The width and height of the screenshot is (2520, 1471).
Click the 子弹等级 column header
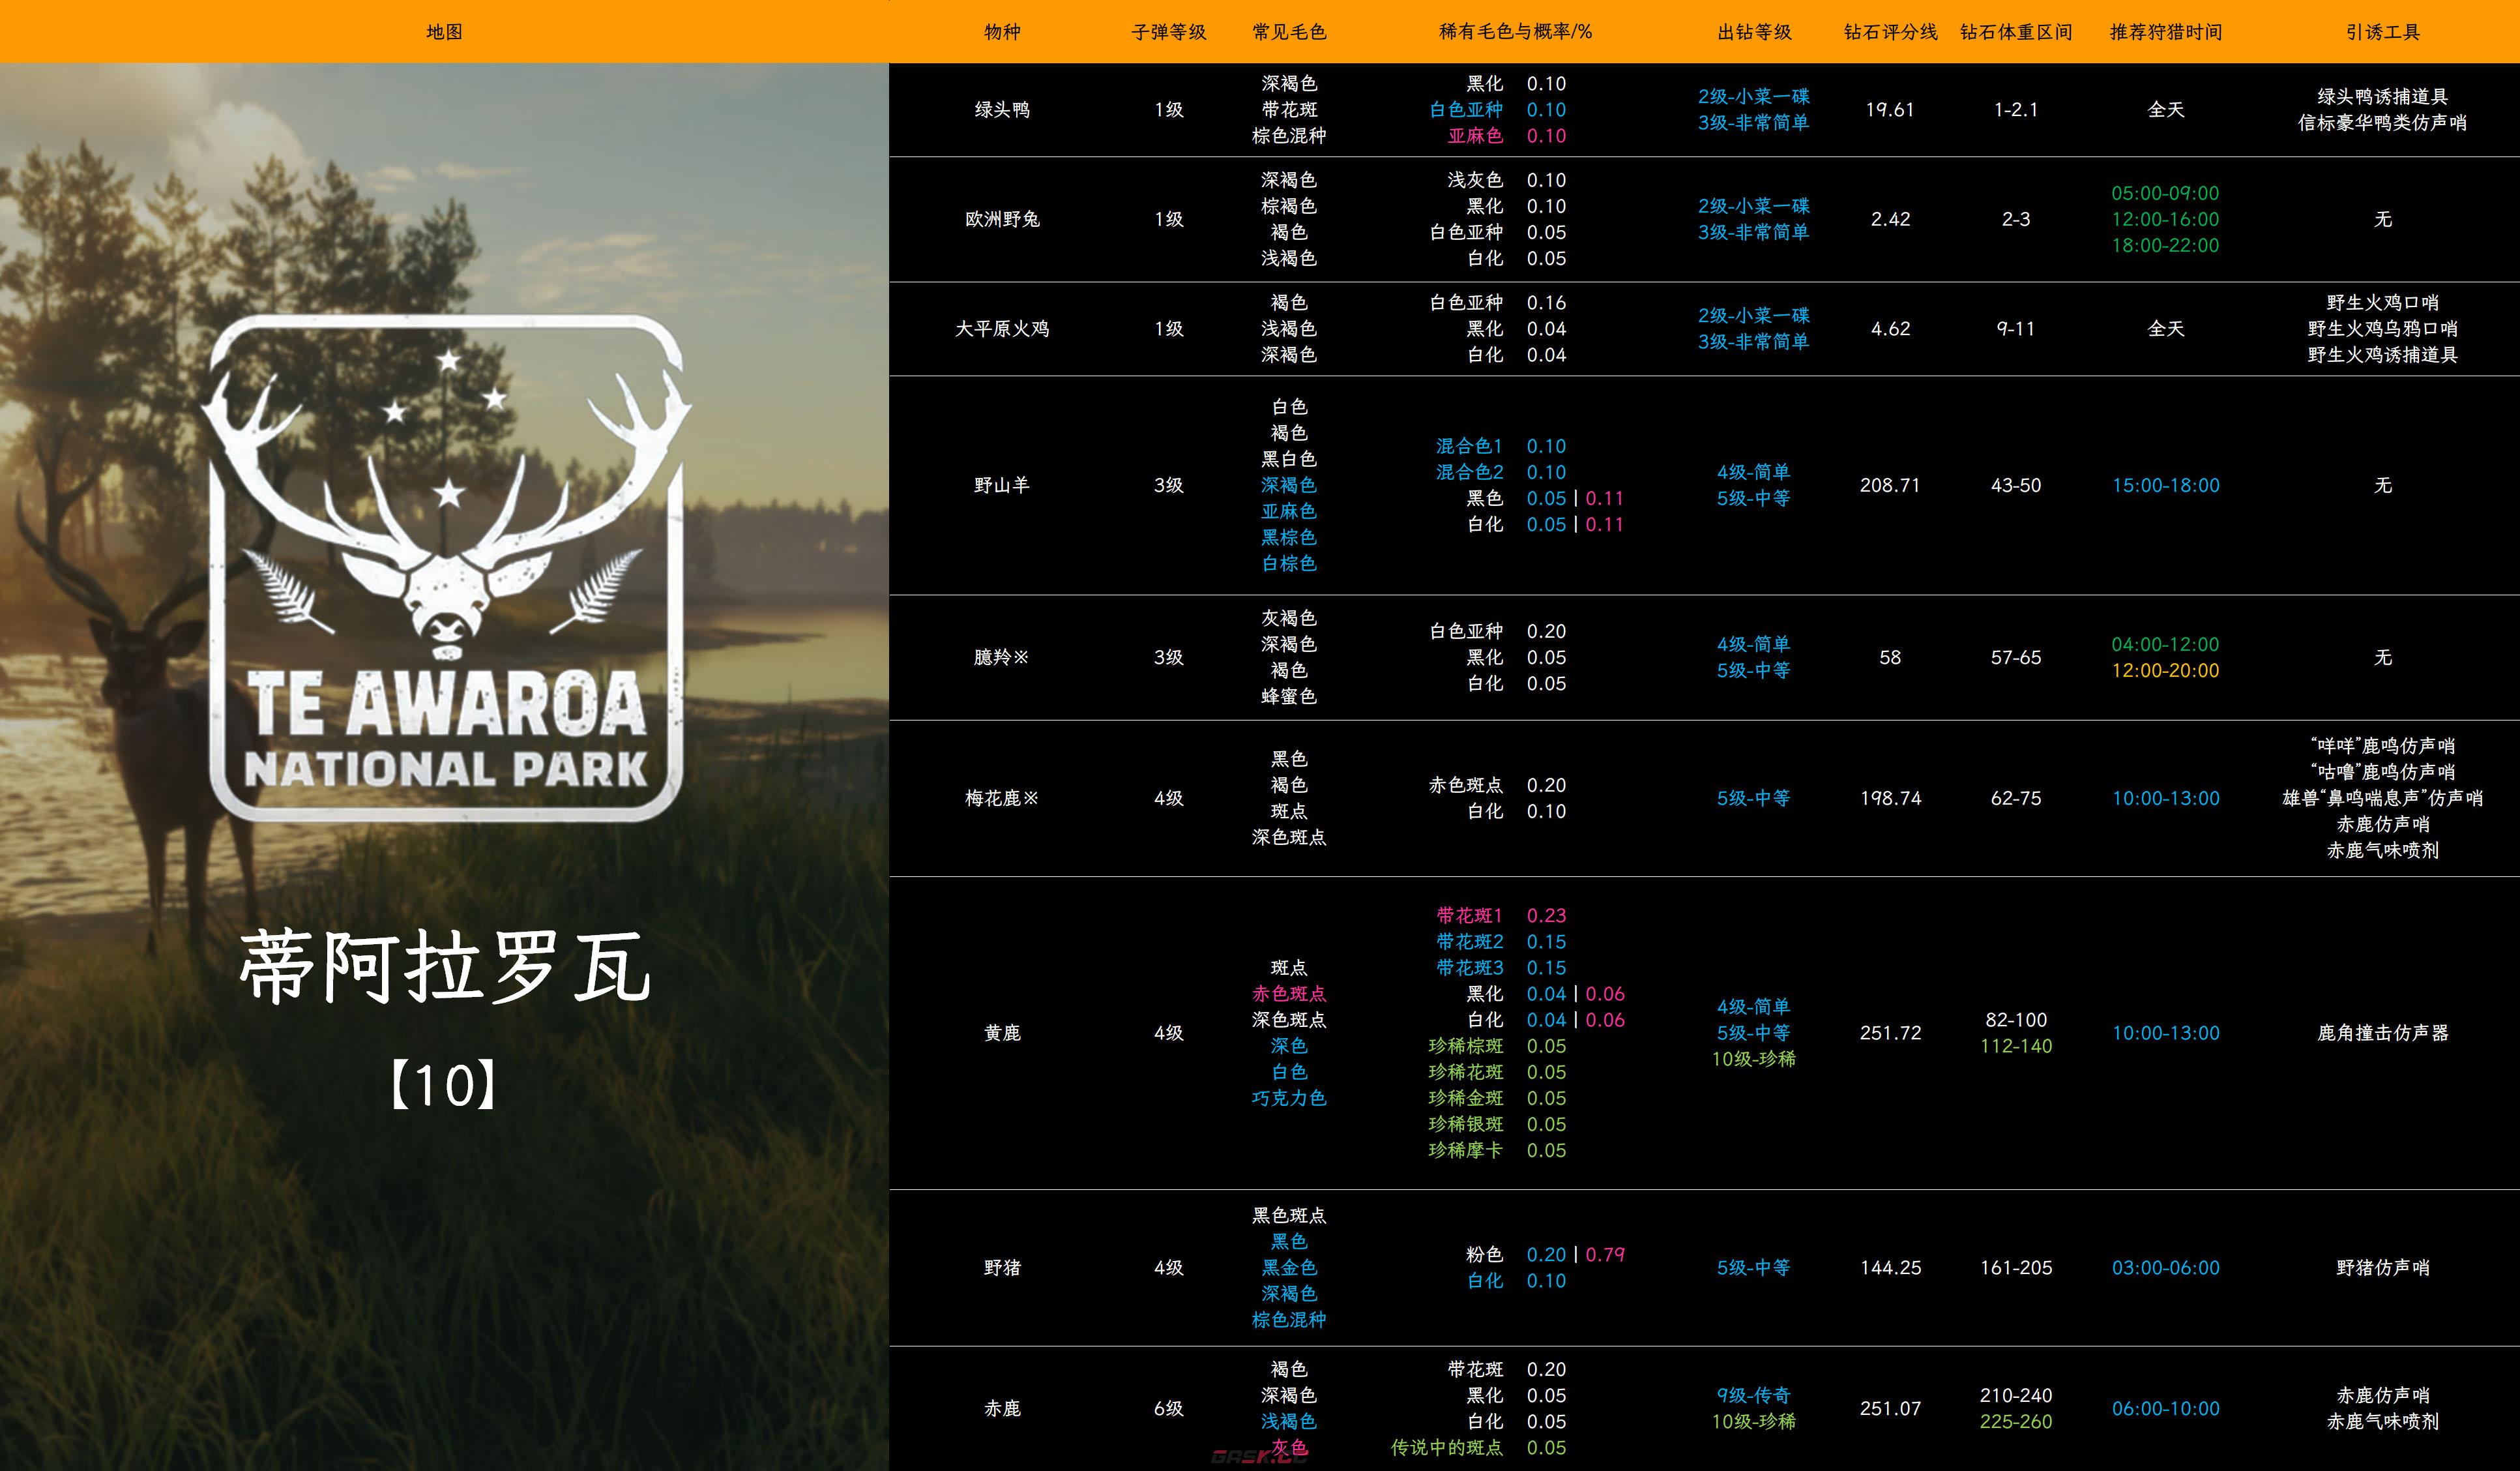(x=1168, y=32)
